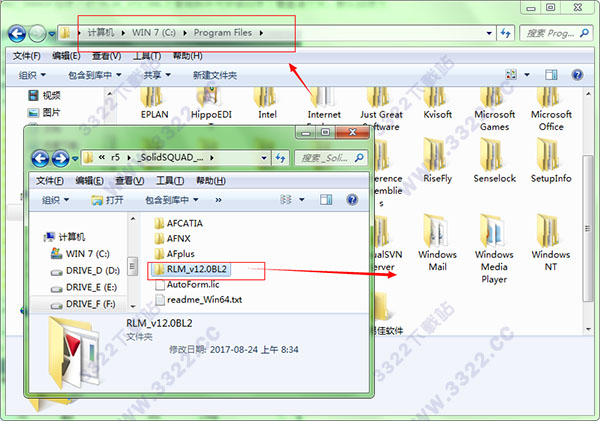Click search magnifier in Program Files window
The image size is (600, 421).
click(x=584, y=33)
